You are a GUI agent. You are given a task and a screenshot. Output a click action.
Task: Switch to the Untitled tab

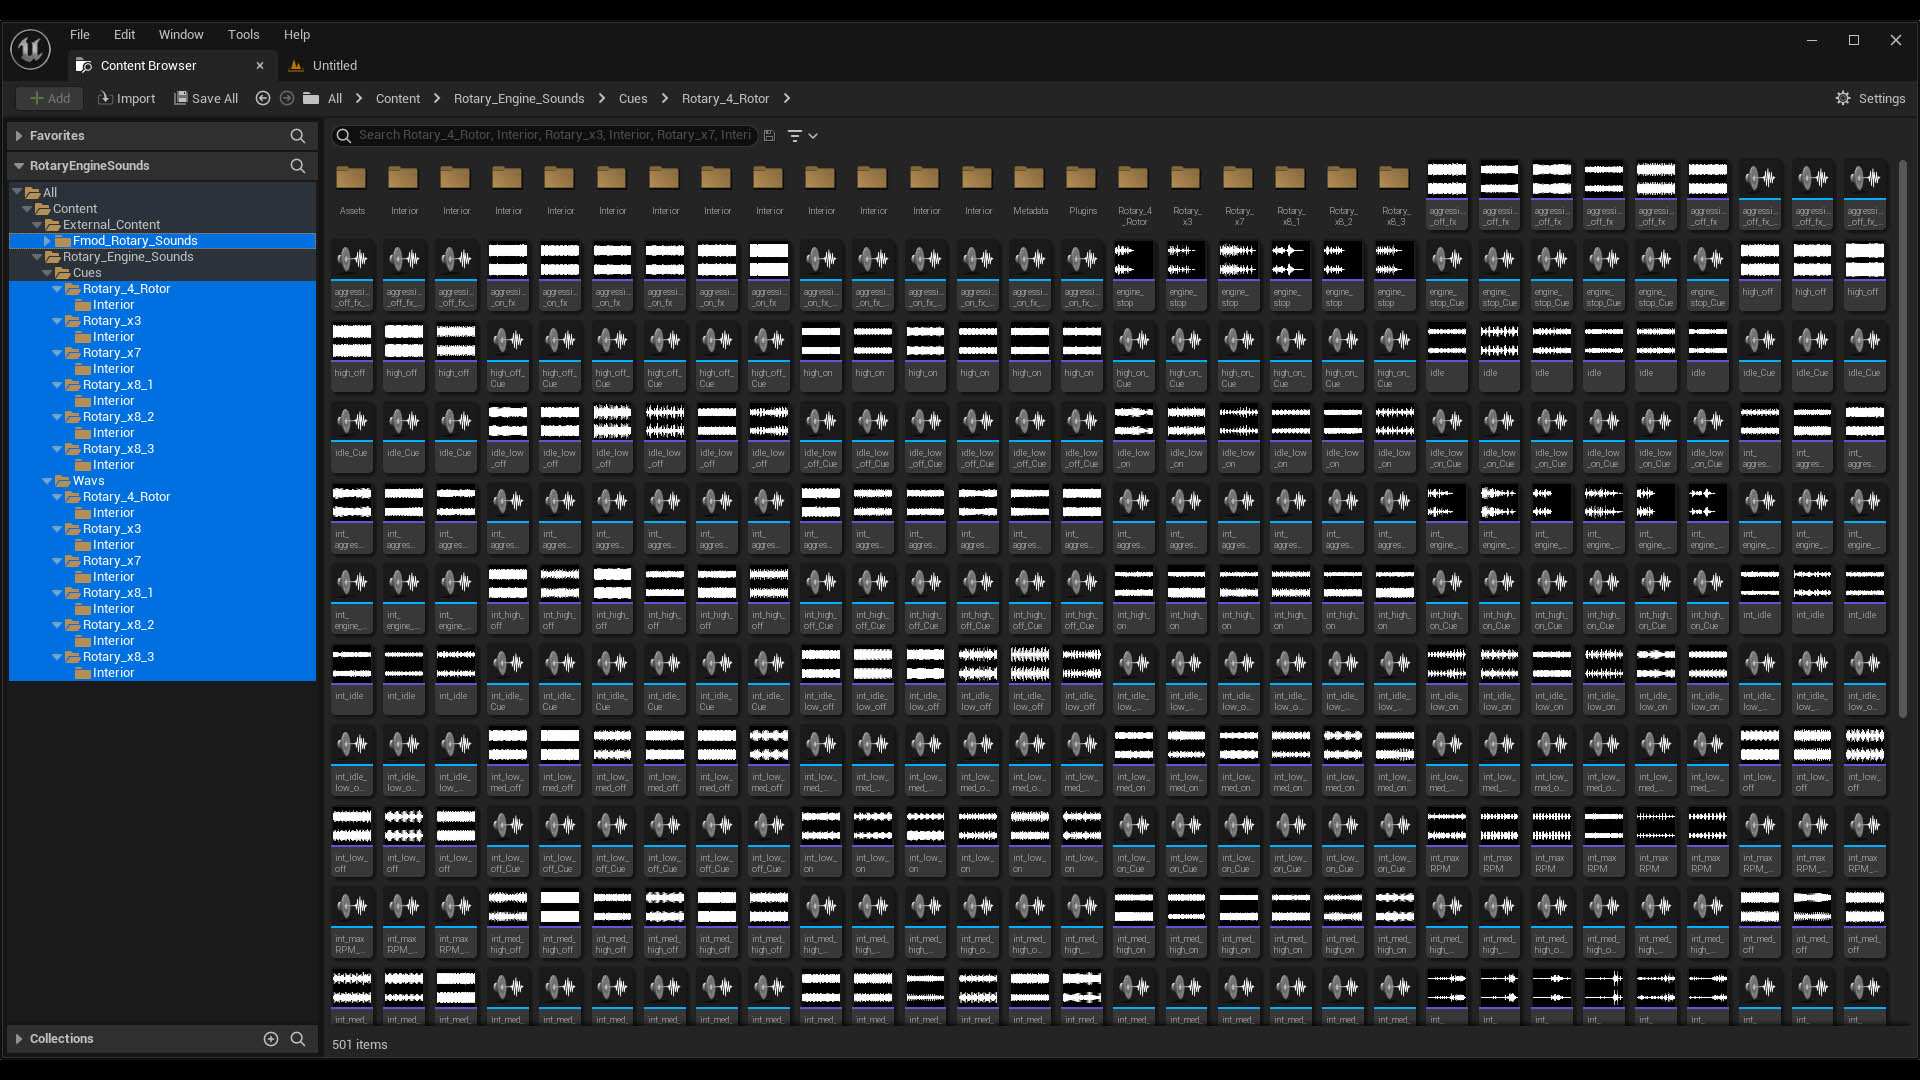(334, 65)
